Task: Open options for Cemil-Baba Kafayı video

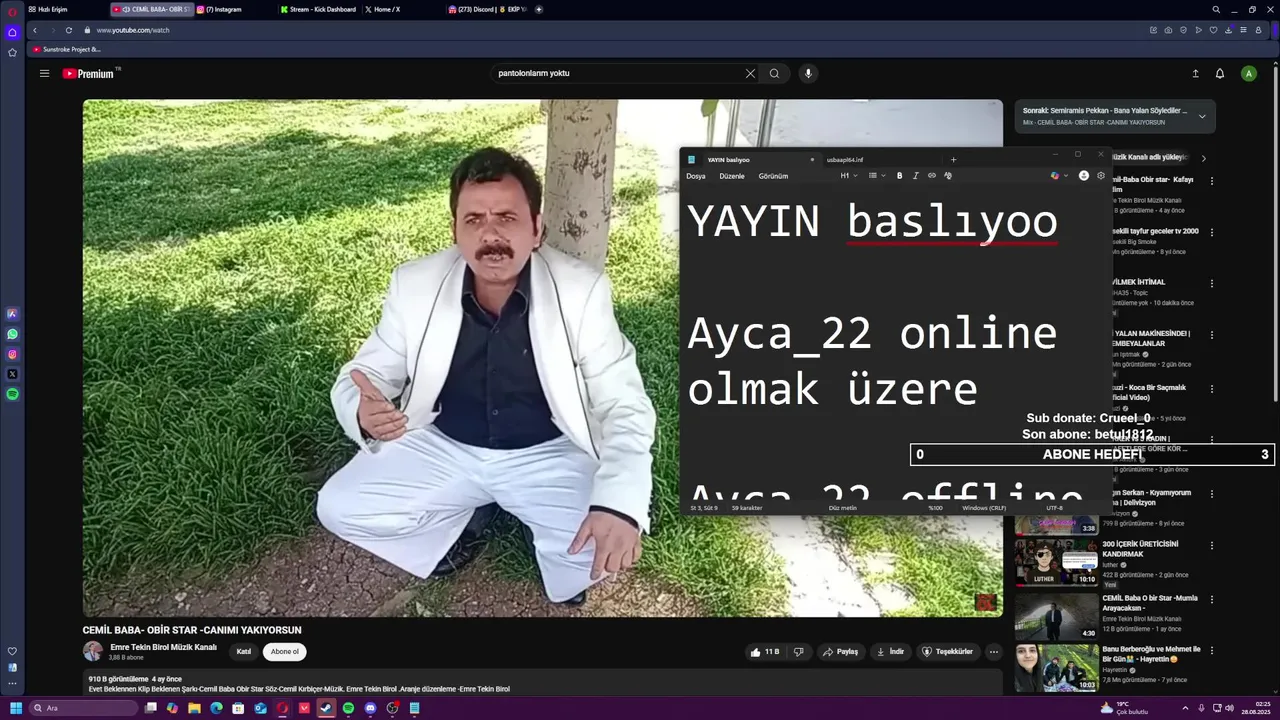Action: click(1212, 181)
